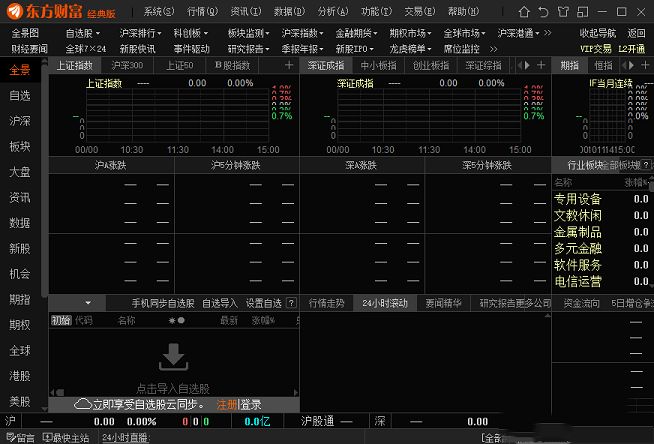Click the download arrow import icon
This screenshot has width=654, height=444.
[173, 357]
